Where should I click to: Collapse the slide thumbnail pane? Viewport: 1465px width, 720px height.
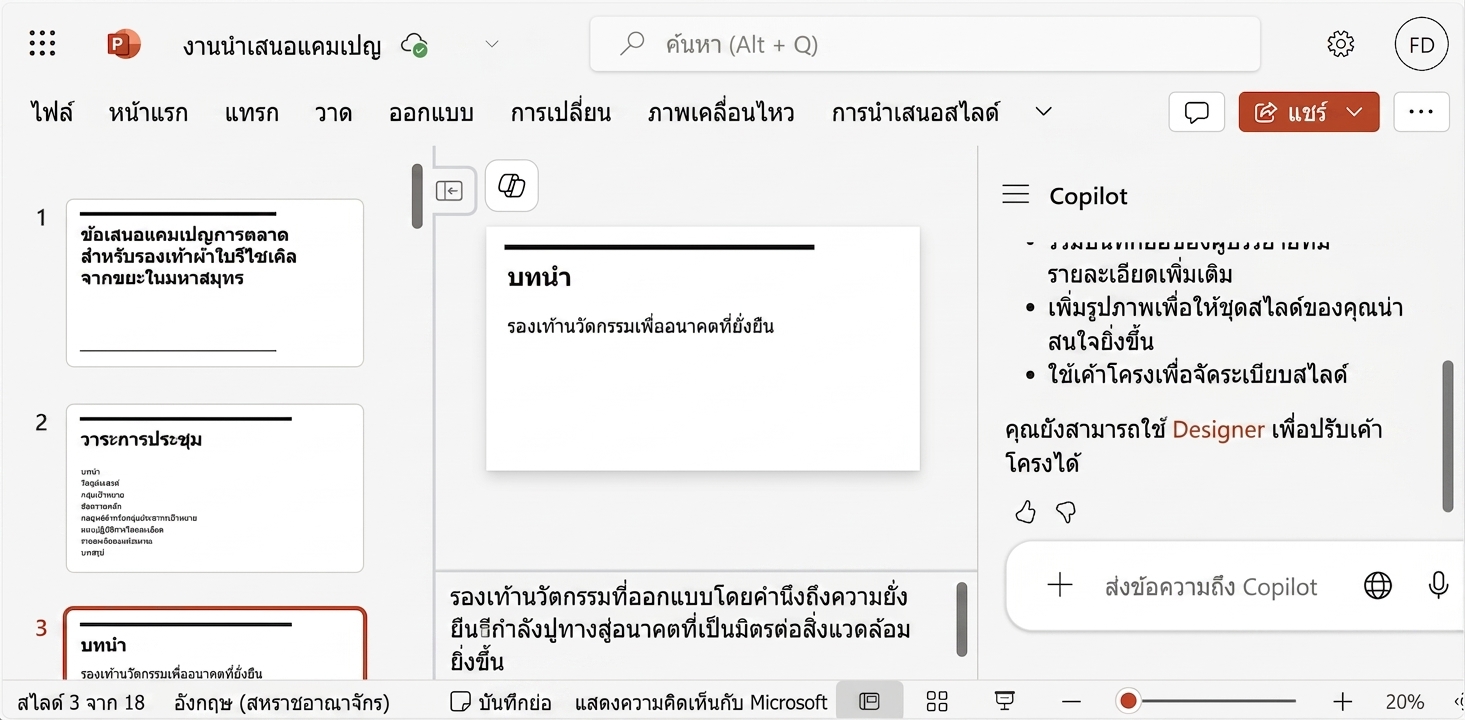tap(449, 190)
